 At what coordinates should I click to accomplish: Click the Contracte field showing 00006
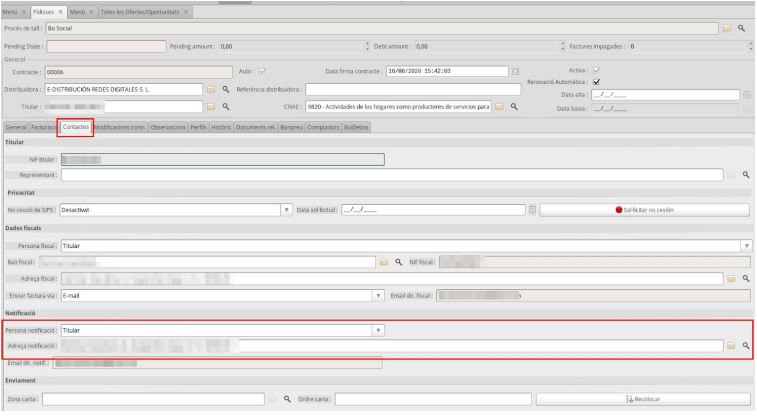(x=139, y=72)
